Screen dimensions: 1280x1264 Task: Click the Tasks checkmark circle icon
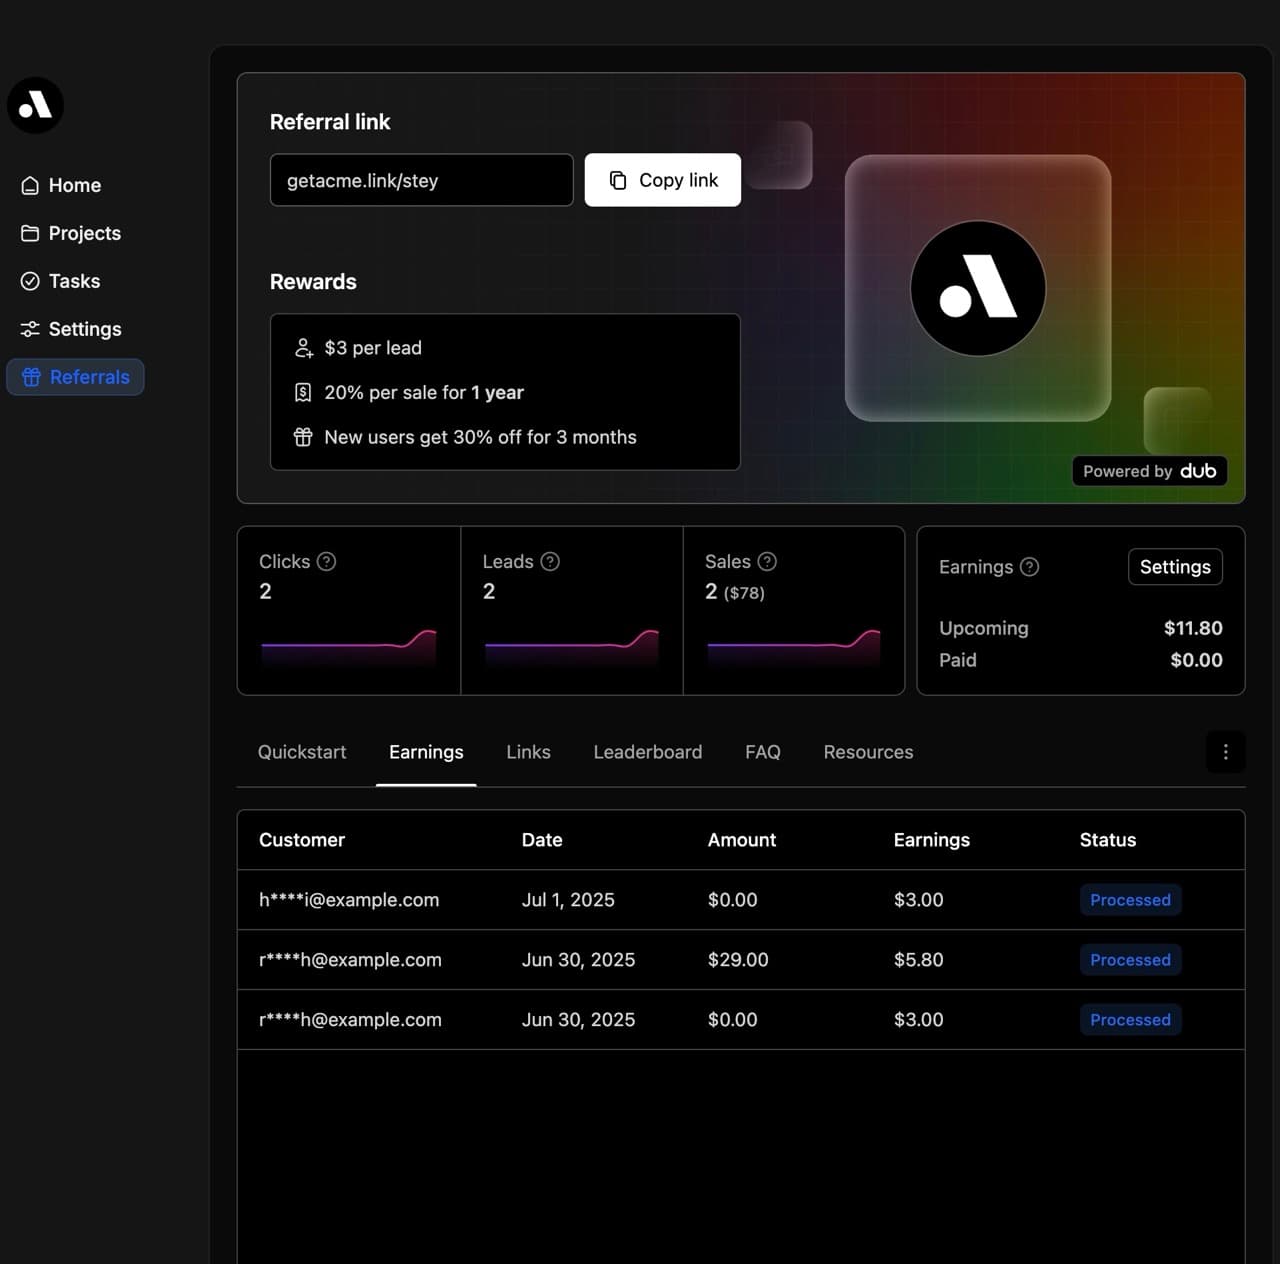tap(30, 281)
